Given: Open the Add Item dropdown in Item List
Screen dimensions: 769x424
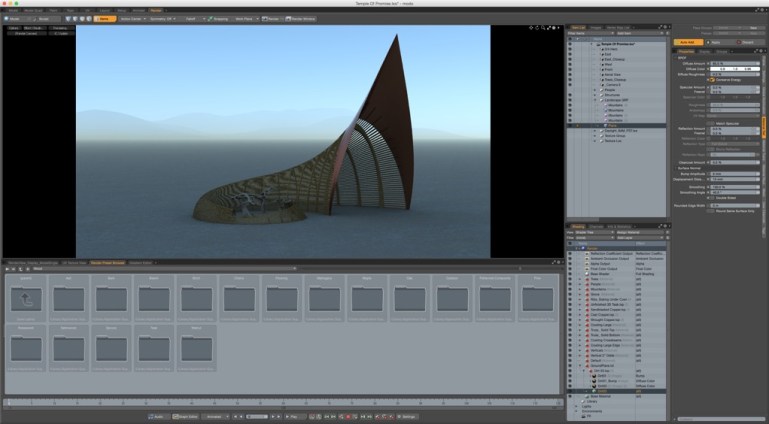Looking at the screenshot, I should (x=641, y=33).
